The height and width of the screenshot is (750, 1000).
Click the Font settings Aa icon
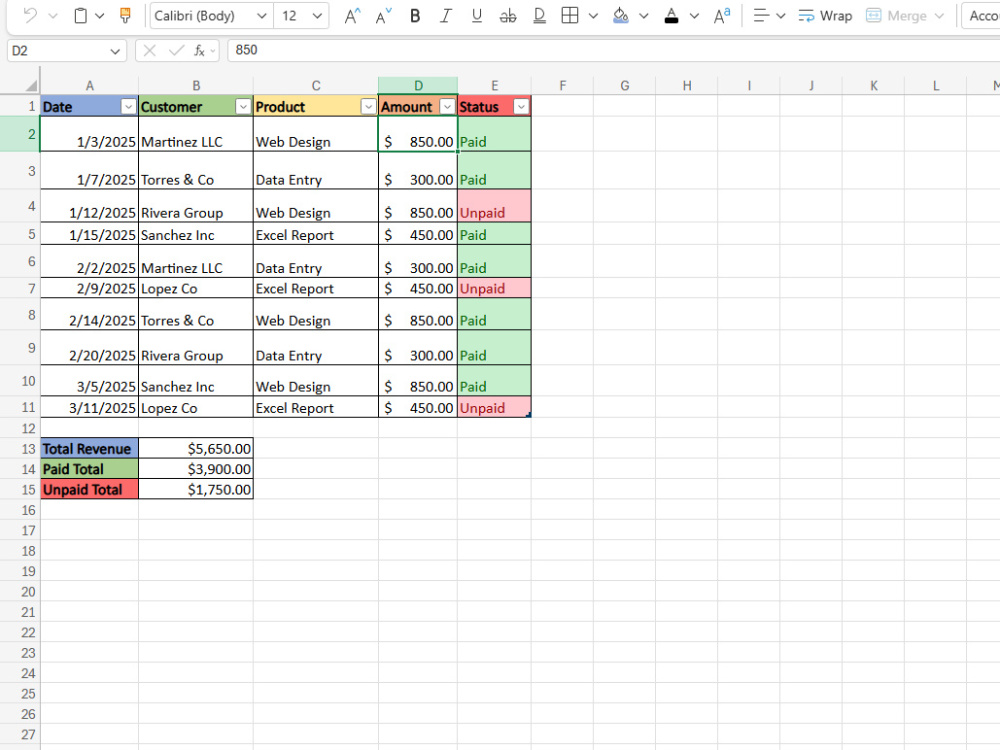(722, 16)
